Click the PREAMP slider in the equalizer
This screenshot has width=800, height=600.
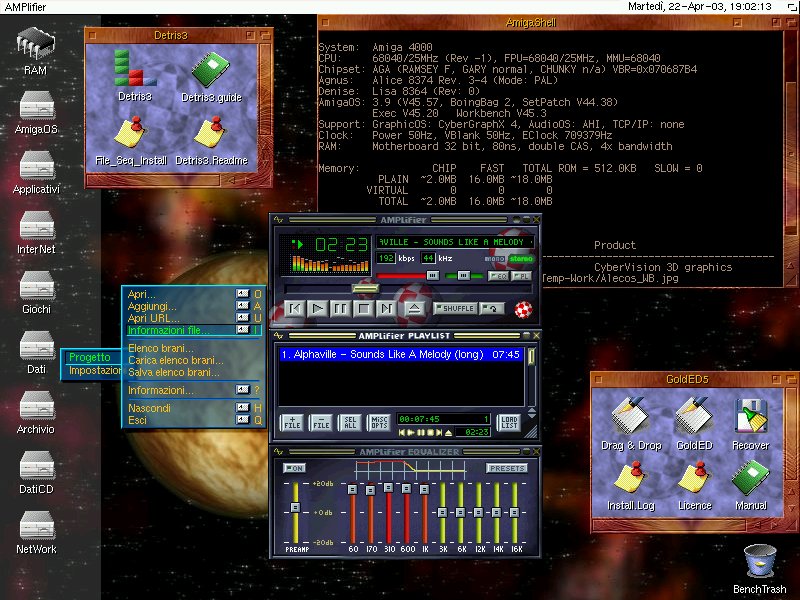pyautogui.click(x=294, y=508)
